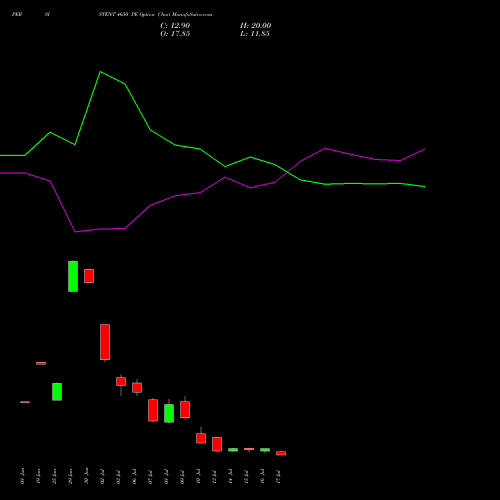The width and height of the screenshot is (500, 500).
Task: Click the first date label on the axis
Action: [x=22, y=476]
